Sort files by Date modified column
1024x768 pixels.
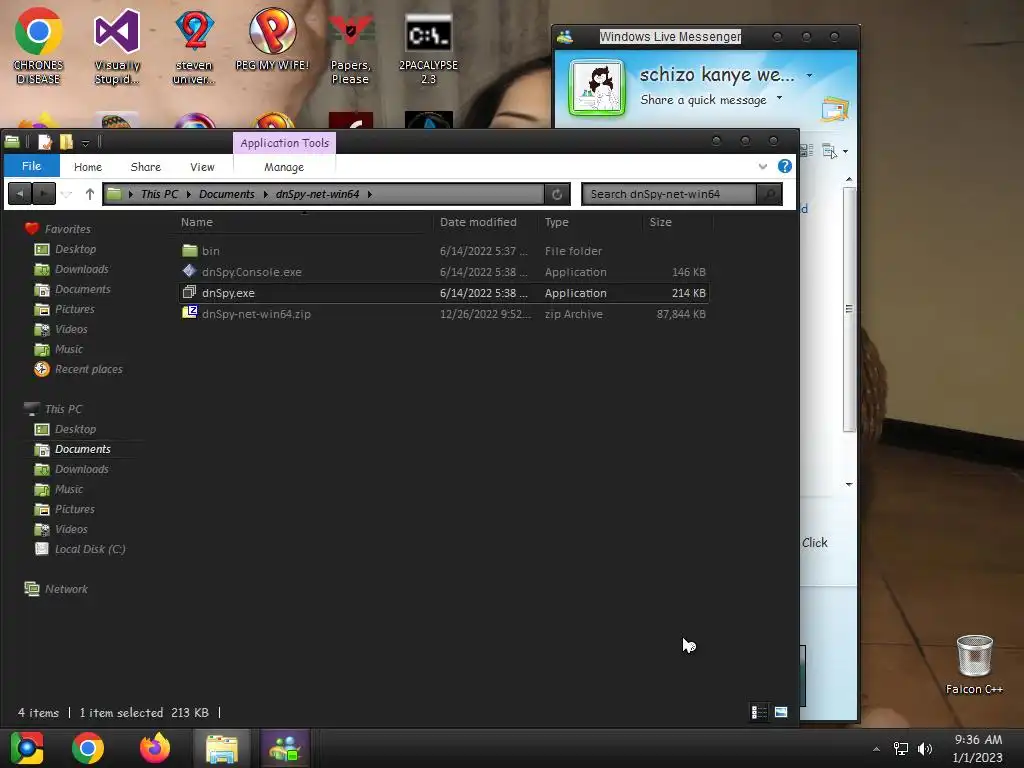486,222
